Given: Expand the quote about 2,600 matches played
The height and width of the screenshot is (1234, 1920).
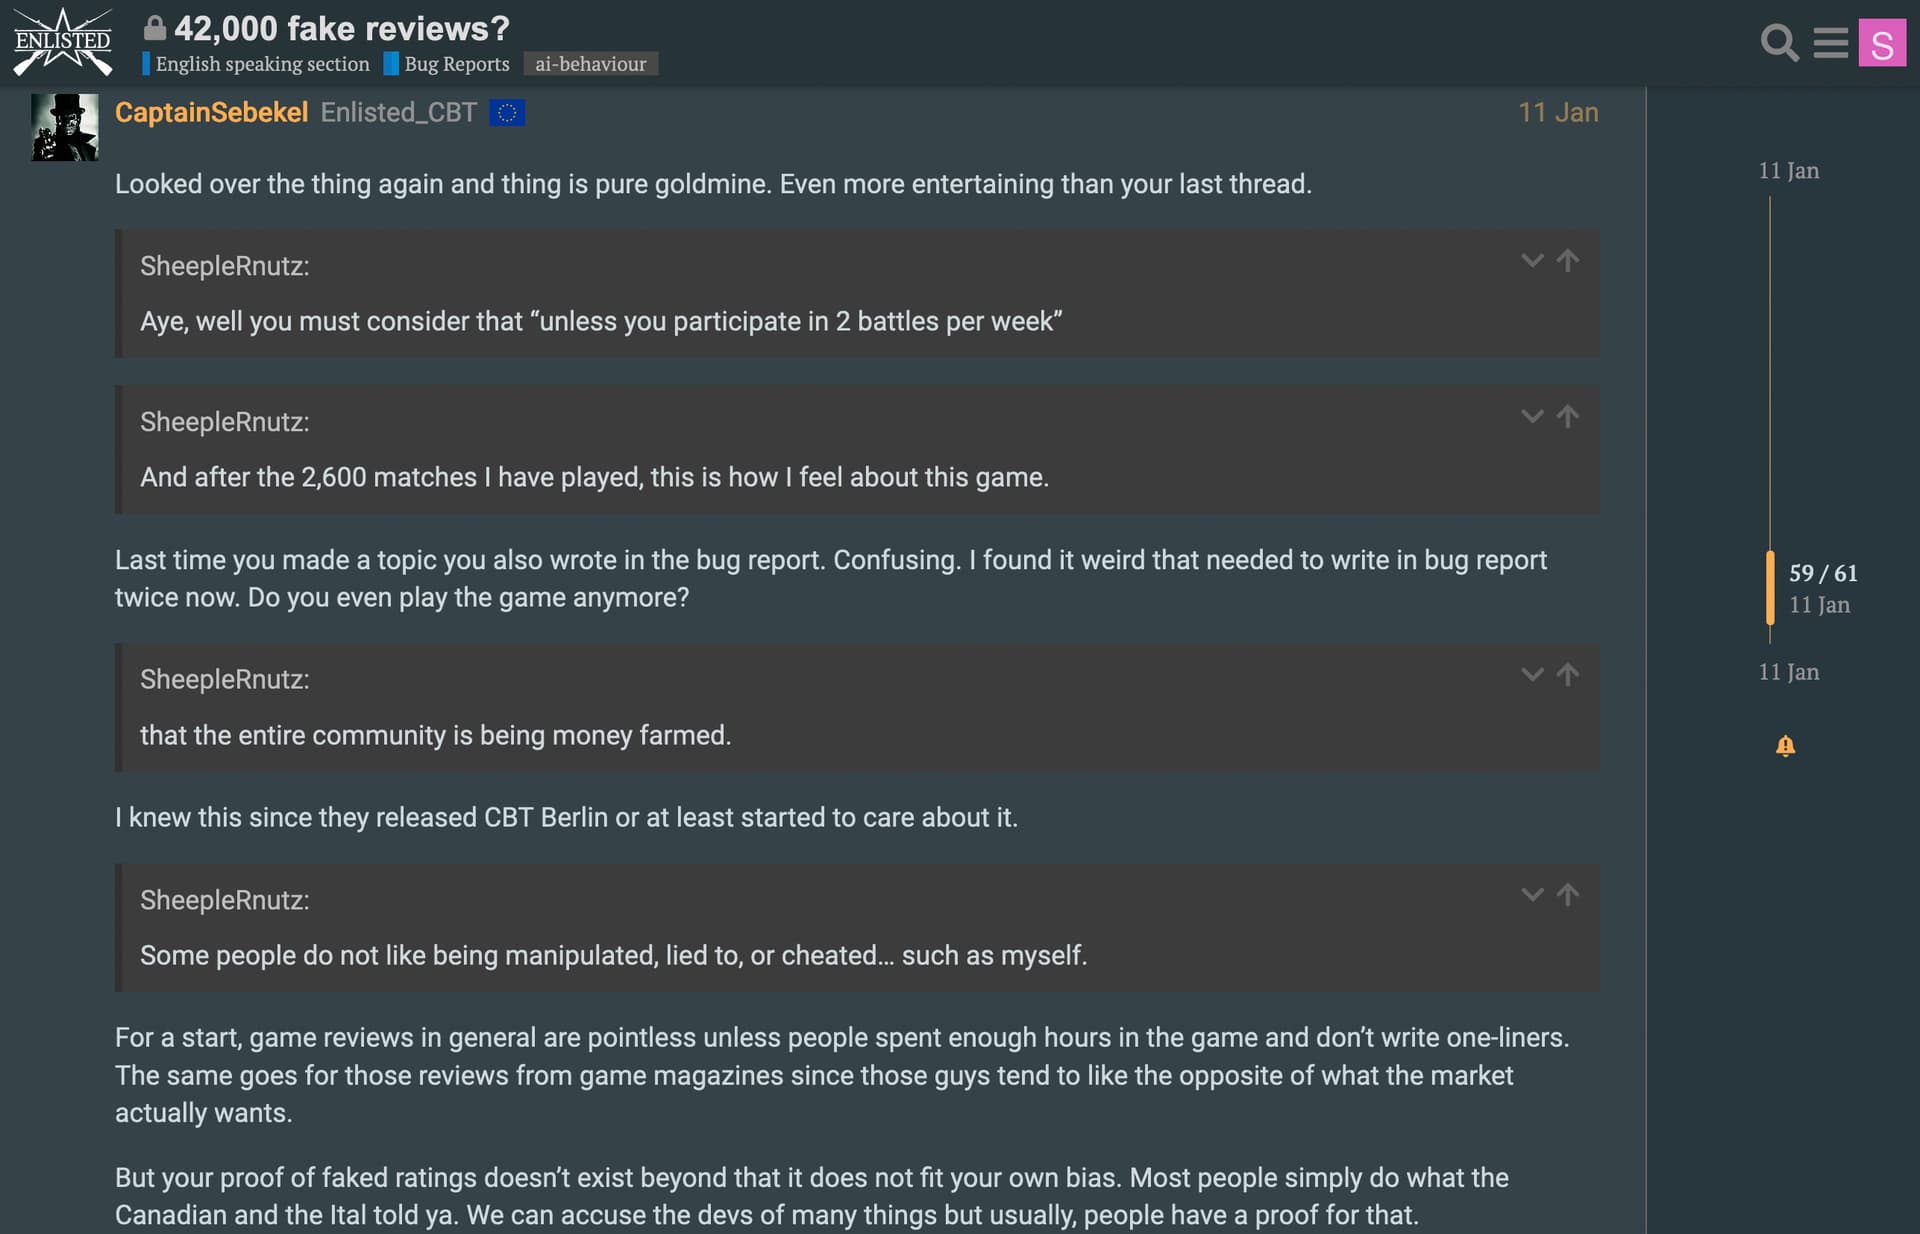Looking at the screenshot, I should 1532,417.
